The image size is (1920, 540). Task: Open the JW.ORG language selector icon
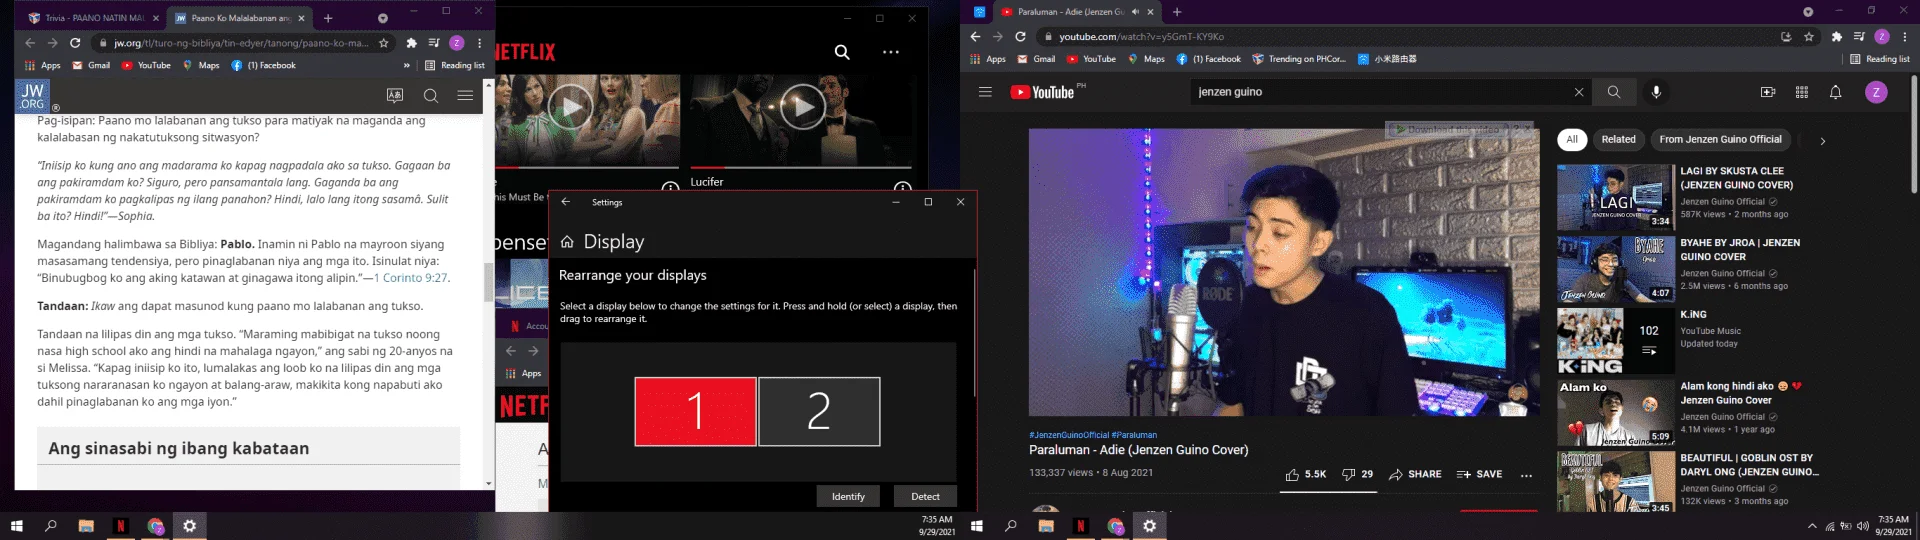coord(395,96)
